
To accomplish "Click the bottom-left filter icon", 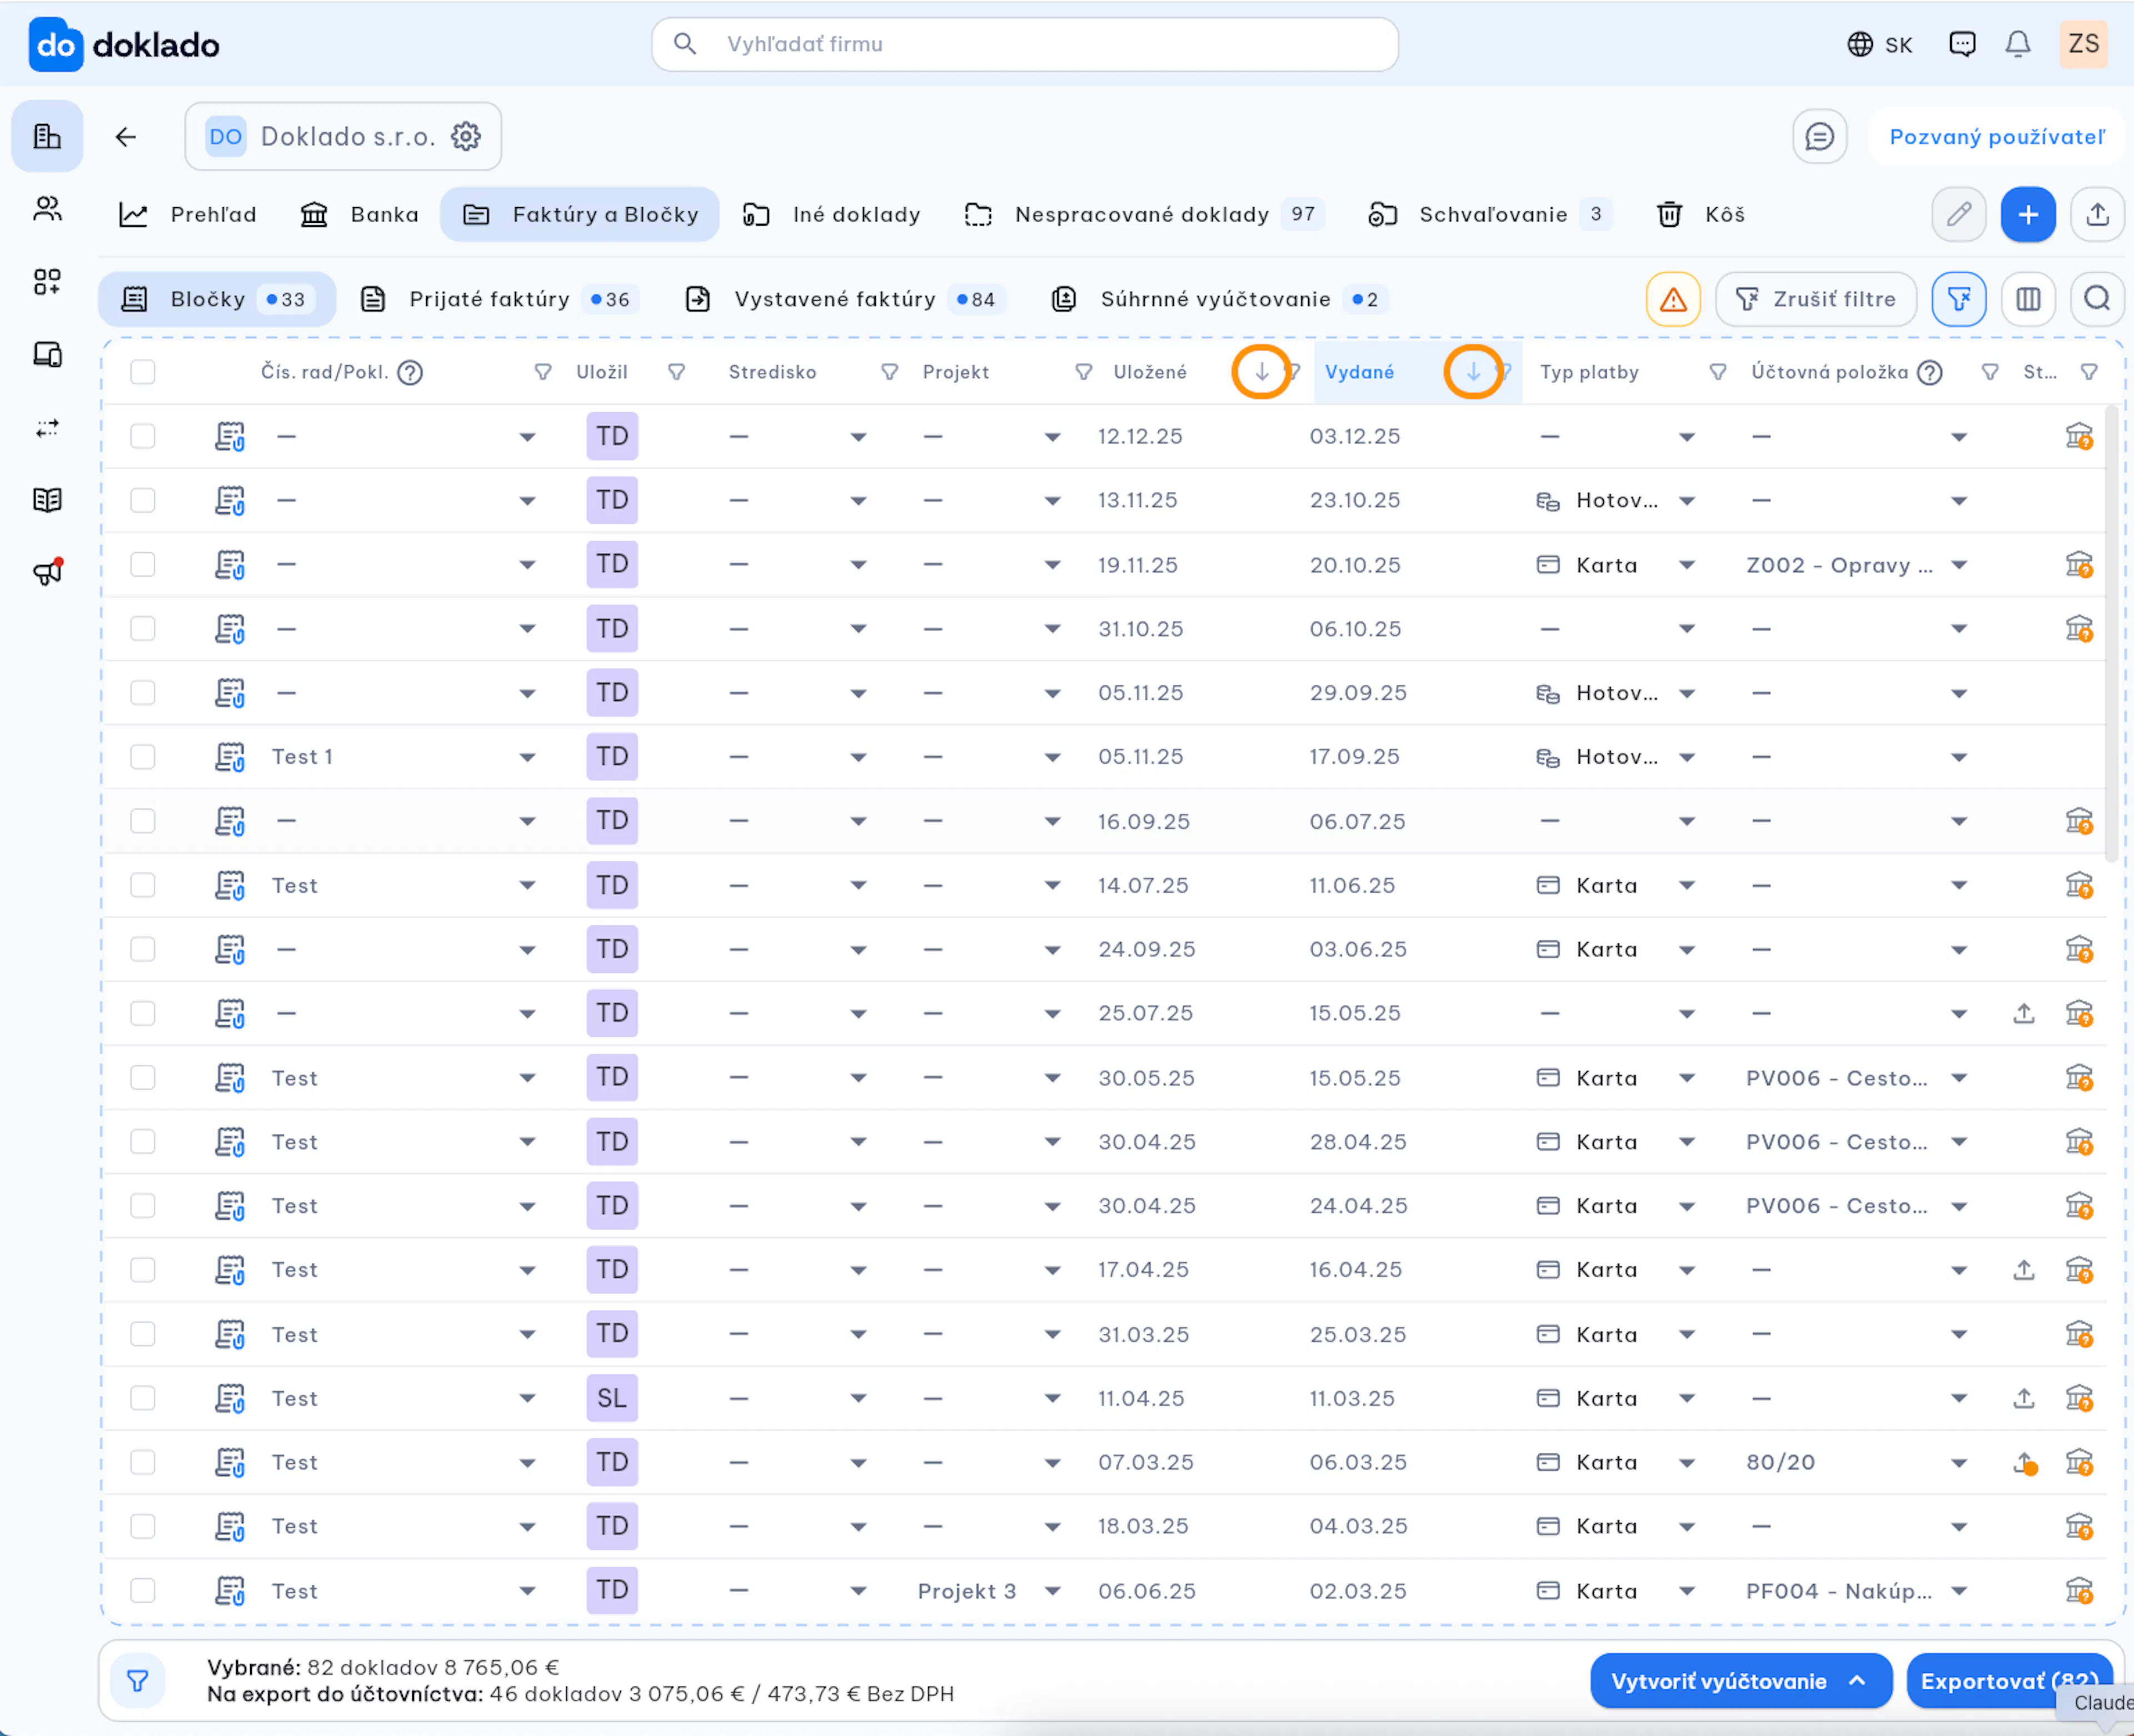I will 138,1681.
